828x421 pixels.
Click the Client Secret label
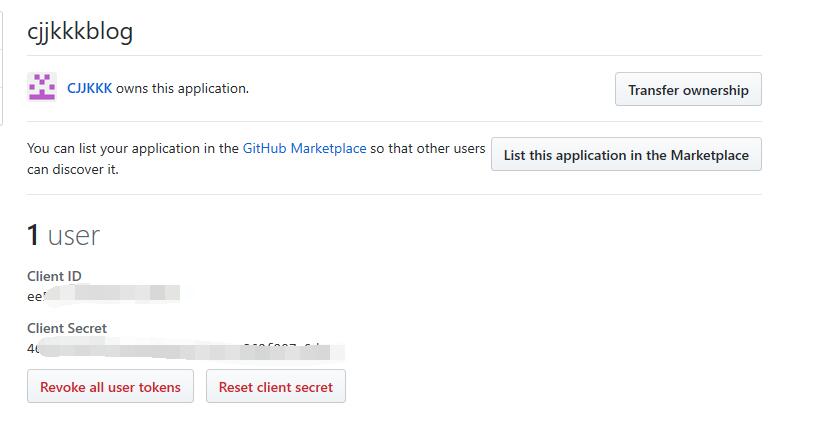point(66,328)
